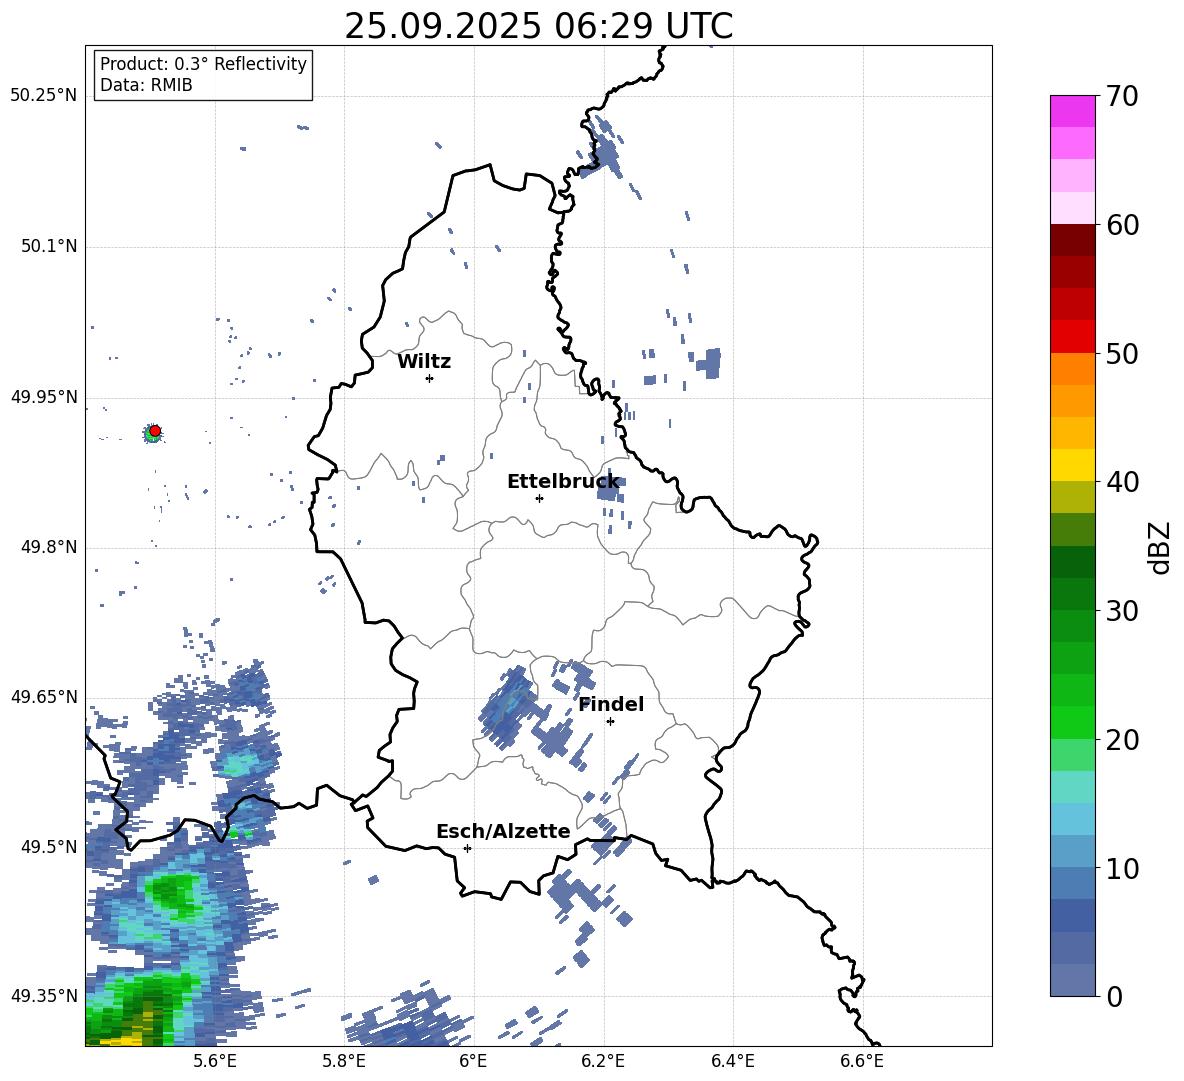Click the Ettelbruck city label
Screen dimensions: 1184x1081
(563, 482)
